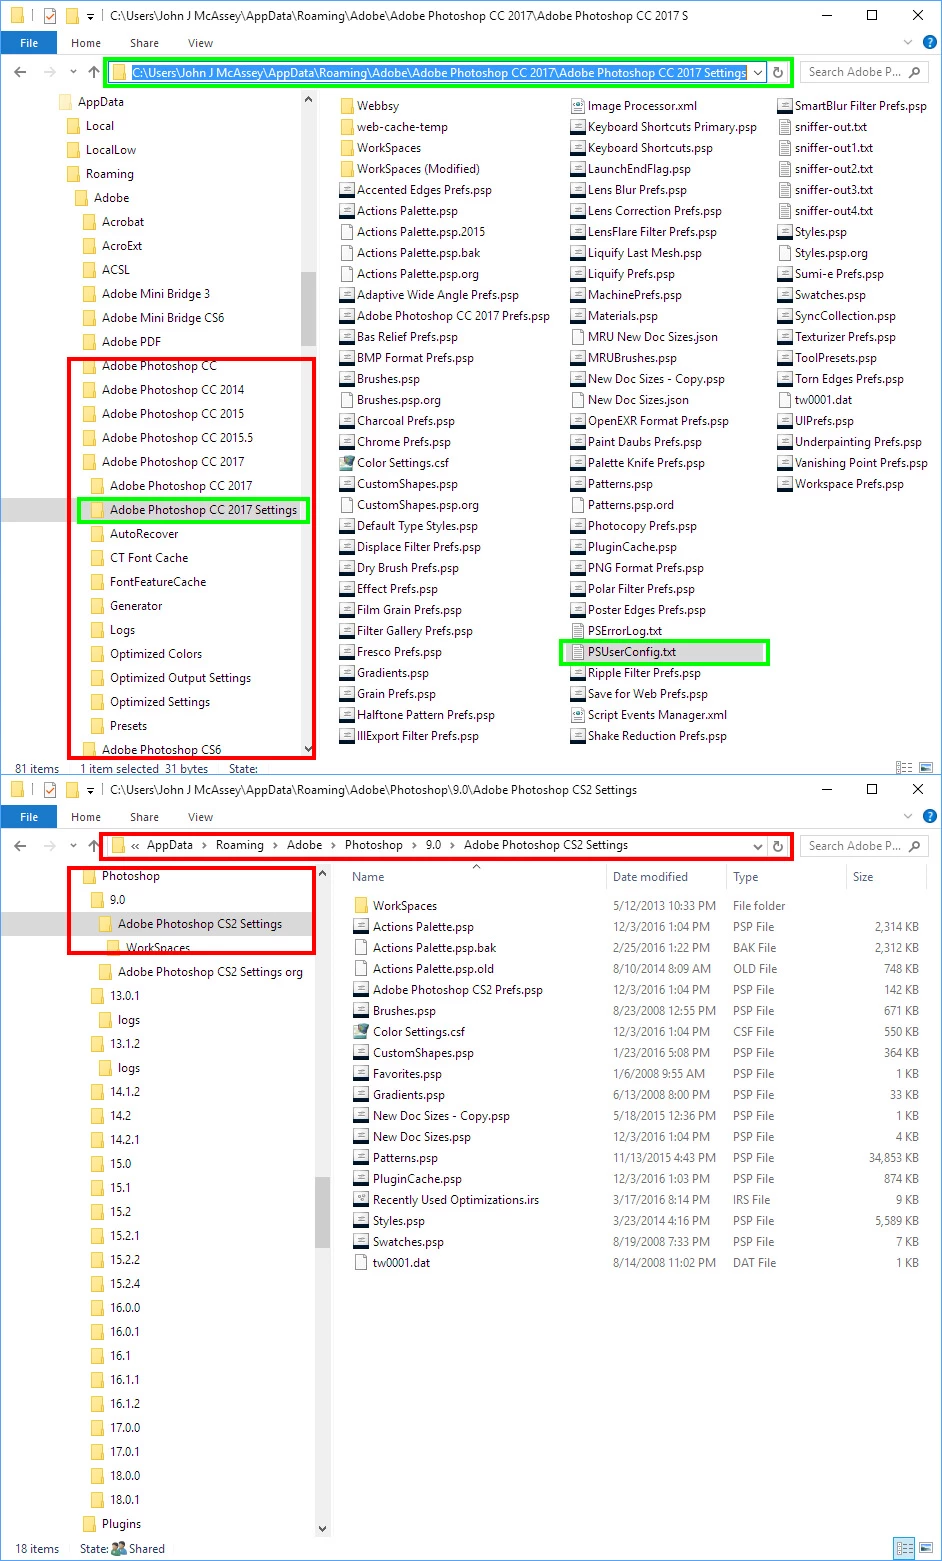
Task: Switch to details view in top window
Action: click(905, 768)
